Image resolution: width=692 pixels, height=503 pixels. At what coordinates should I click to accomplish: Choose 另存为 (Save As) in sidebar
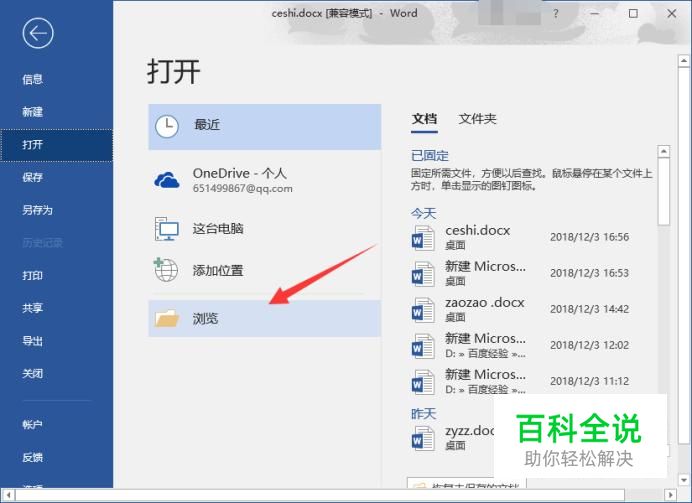tap(56, 210)
